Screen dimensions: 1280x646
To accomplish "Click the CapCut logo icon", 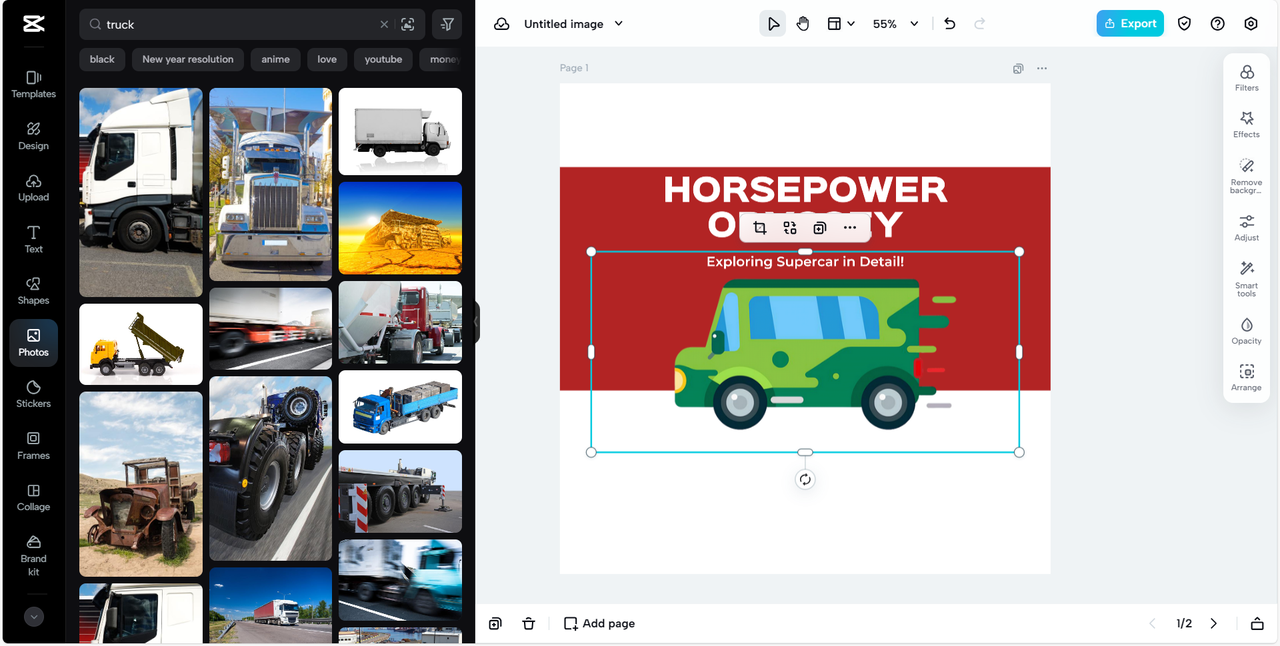I will pos(33,24).
